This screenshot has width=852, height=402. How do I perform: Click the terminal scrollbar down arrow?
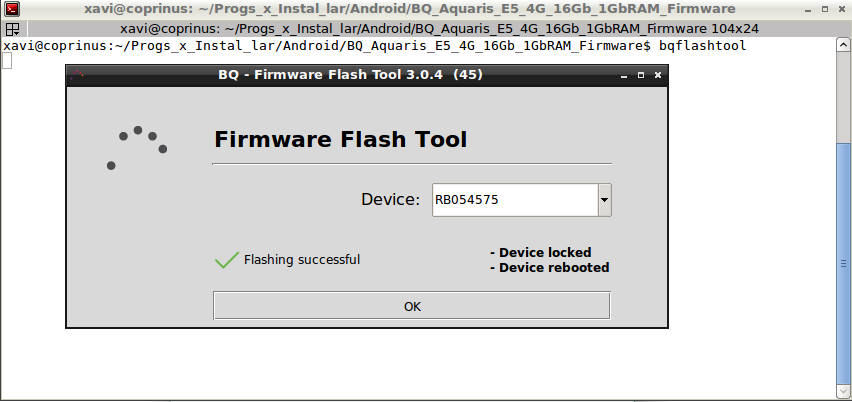(x=844, y=394)
